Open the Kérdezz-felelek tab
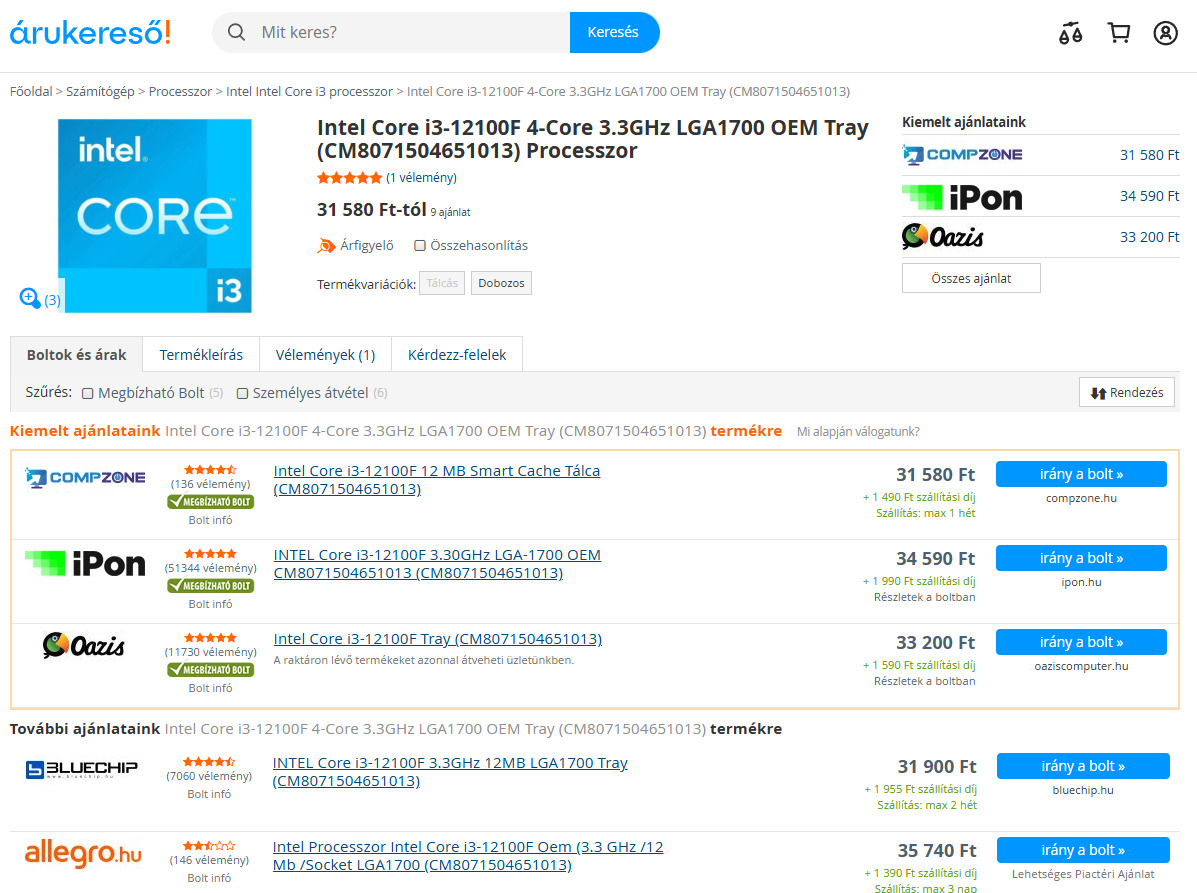This screenshot has width=1197, height=893. point(457,355)
